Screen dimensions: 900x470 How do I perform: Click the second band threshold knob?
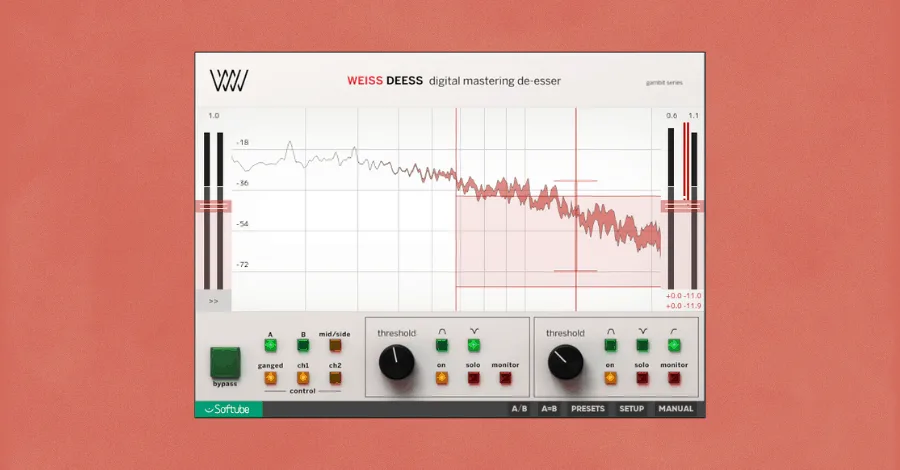pos(565,363)
